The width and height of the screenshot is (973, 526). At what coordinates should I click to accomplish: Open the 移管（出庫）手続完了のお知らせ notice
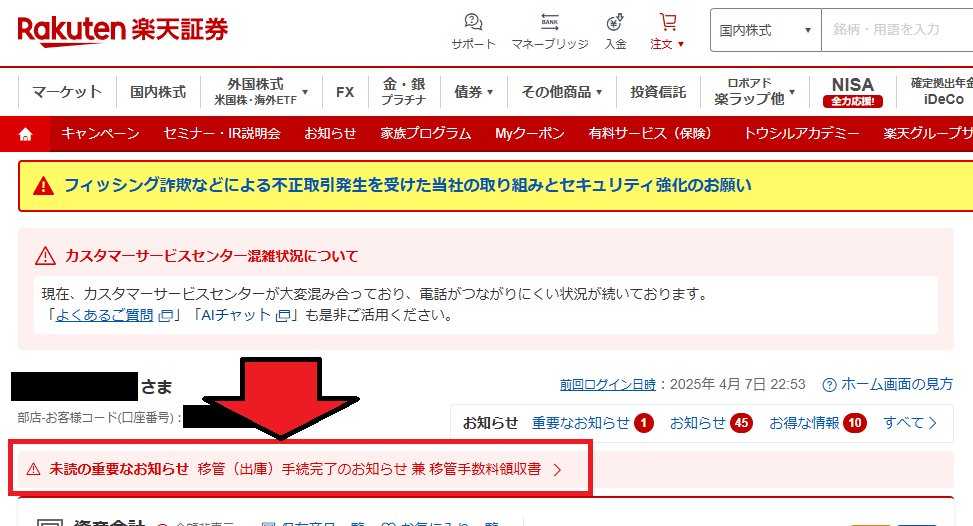coord(369,469)
